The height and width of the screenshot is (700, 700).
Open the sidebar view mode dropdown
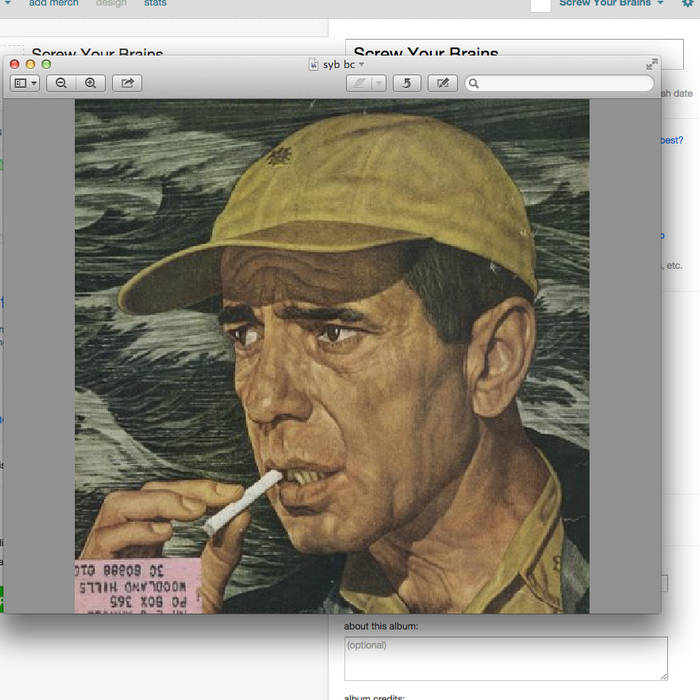pos(25,83)
